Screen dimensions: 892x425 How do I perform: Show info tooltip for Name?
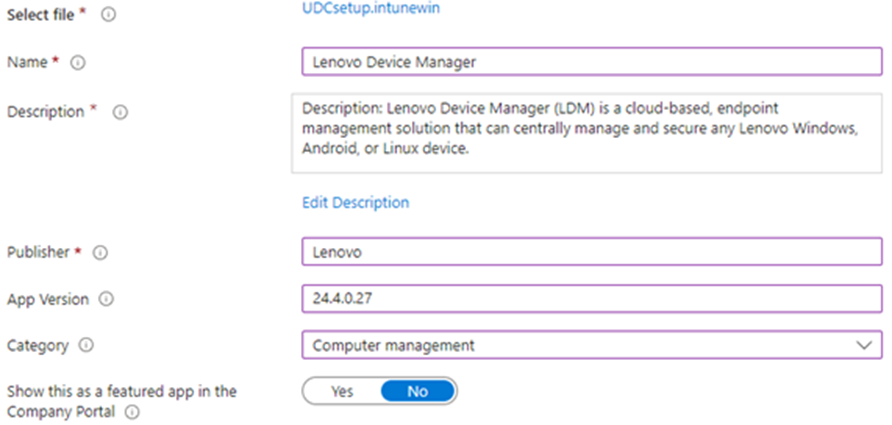[77, 63]
